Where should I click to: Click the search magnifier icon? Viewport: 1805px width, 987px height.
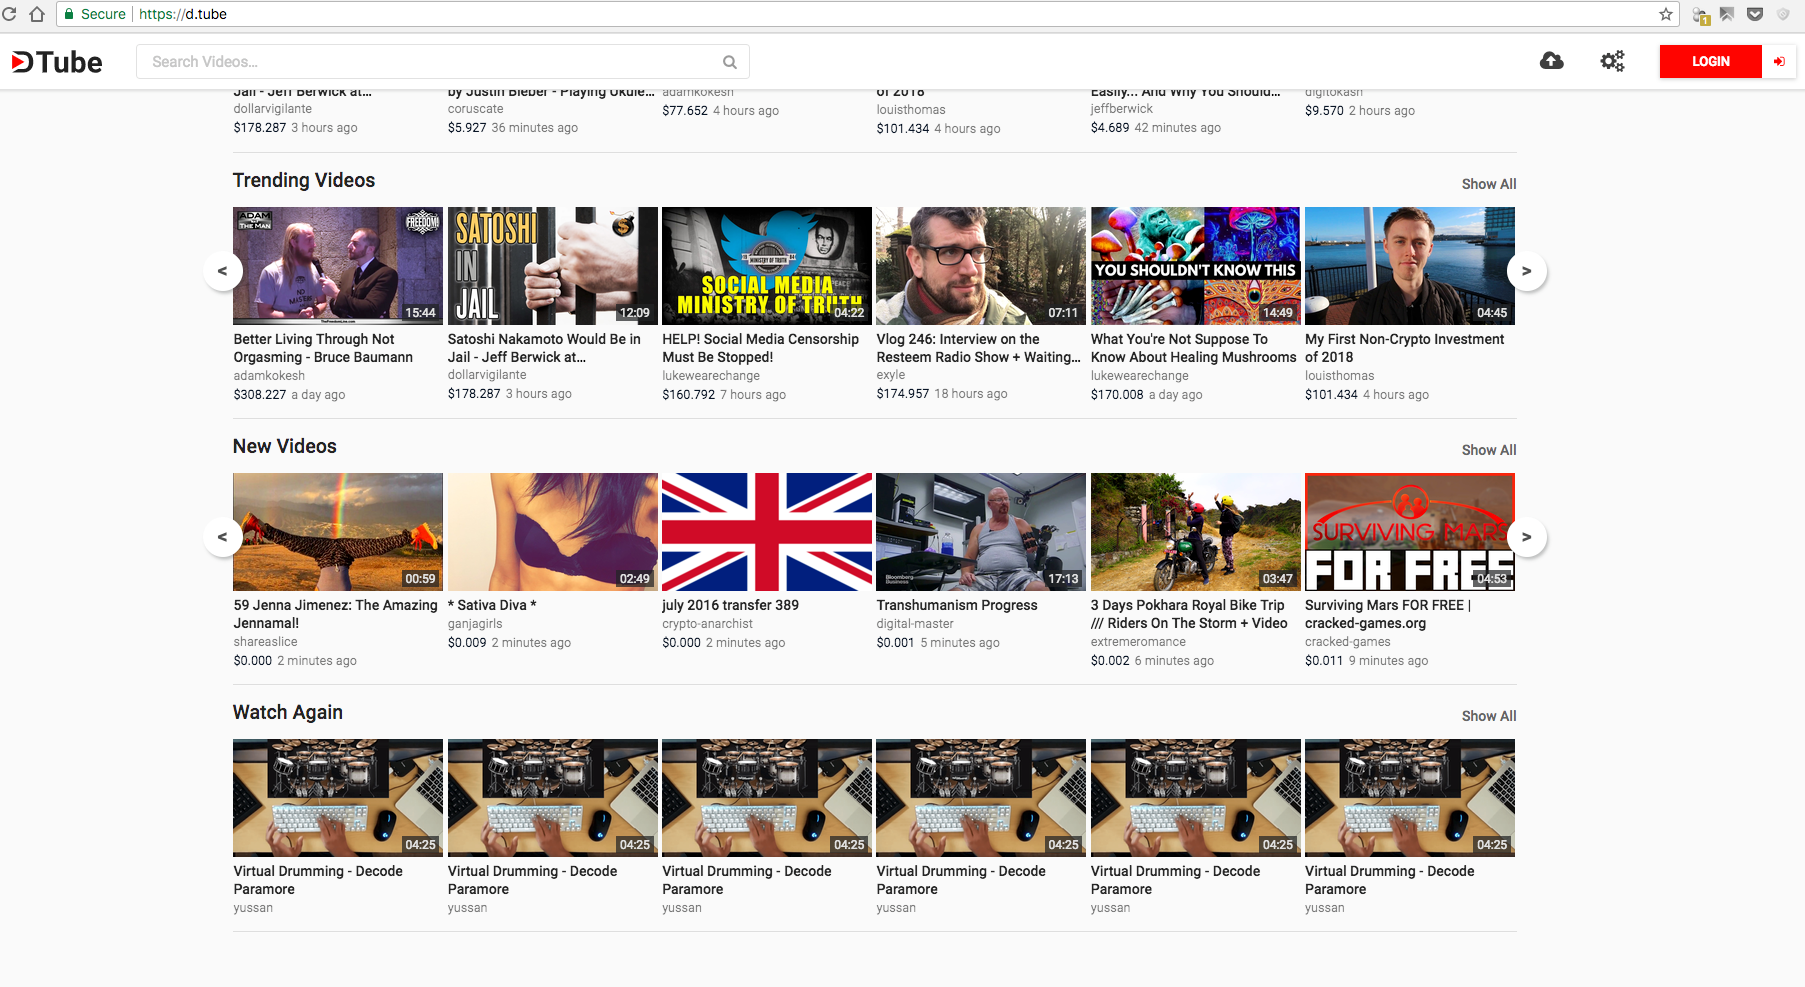(x=730, y=62)
